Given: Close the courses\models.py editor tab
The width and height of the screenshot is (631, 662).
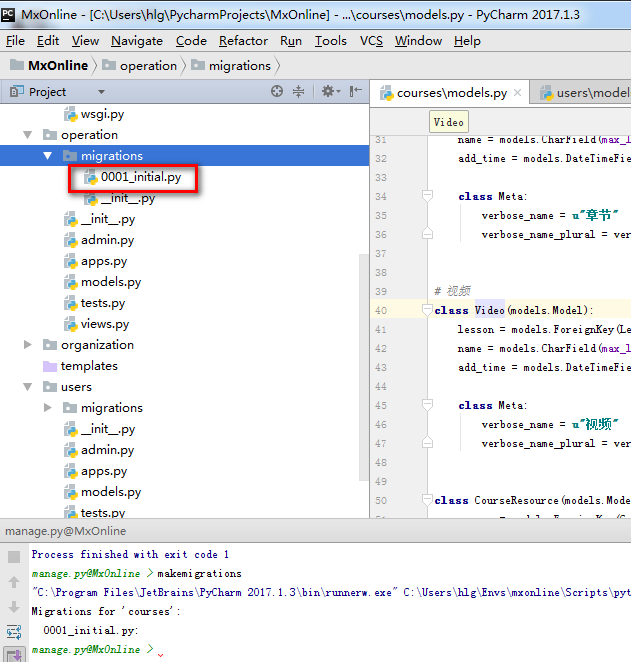Looking at the screenshot, I should pyautogui.click(x=517, y=93).
